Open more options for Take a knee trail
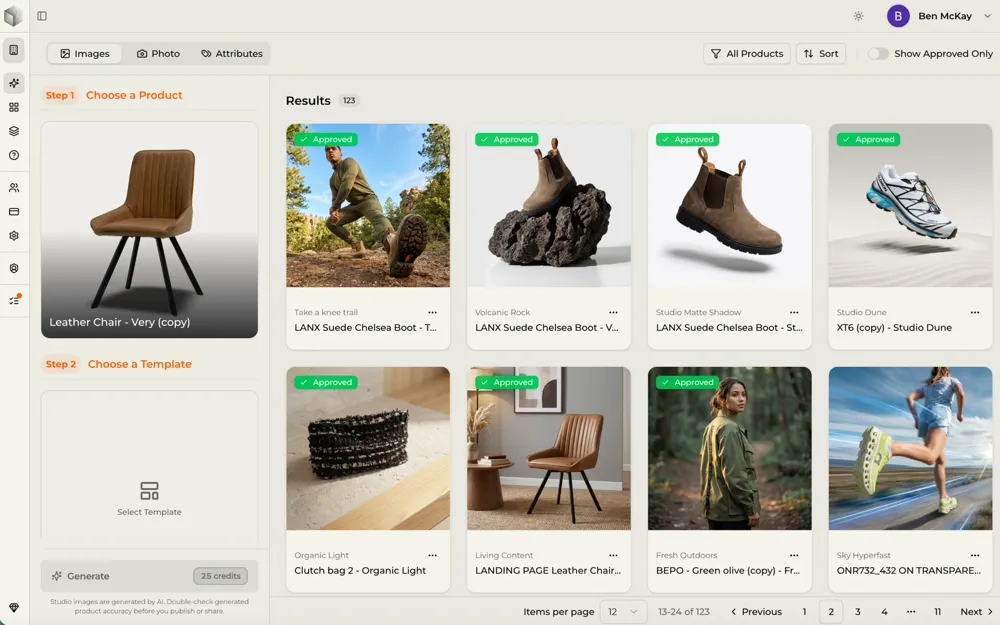 (432, 312)
